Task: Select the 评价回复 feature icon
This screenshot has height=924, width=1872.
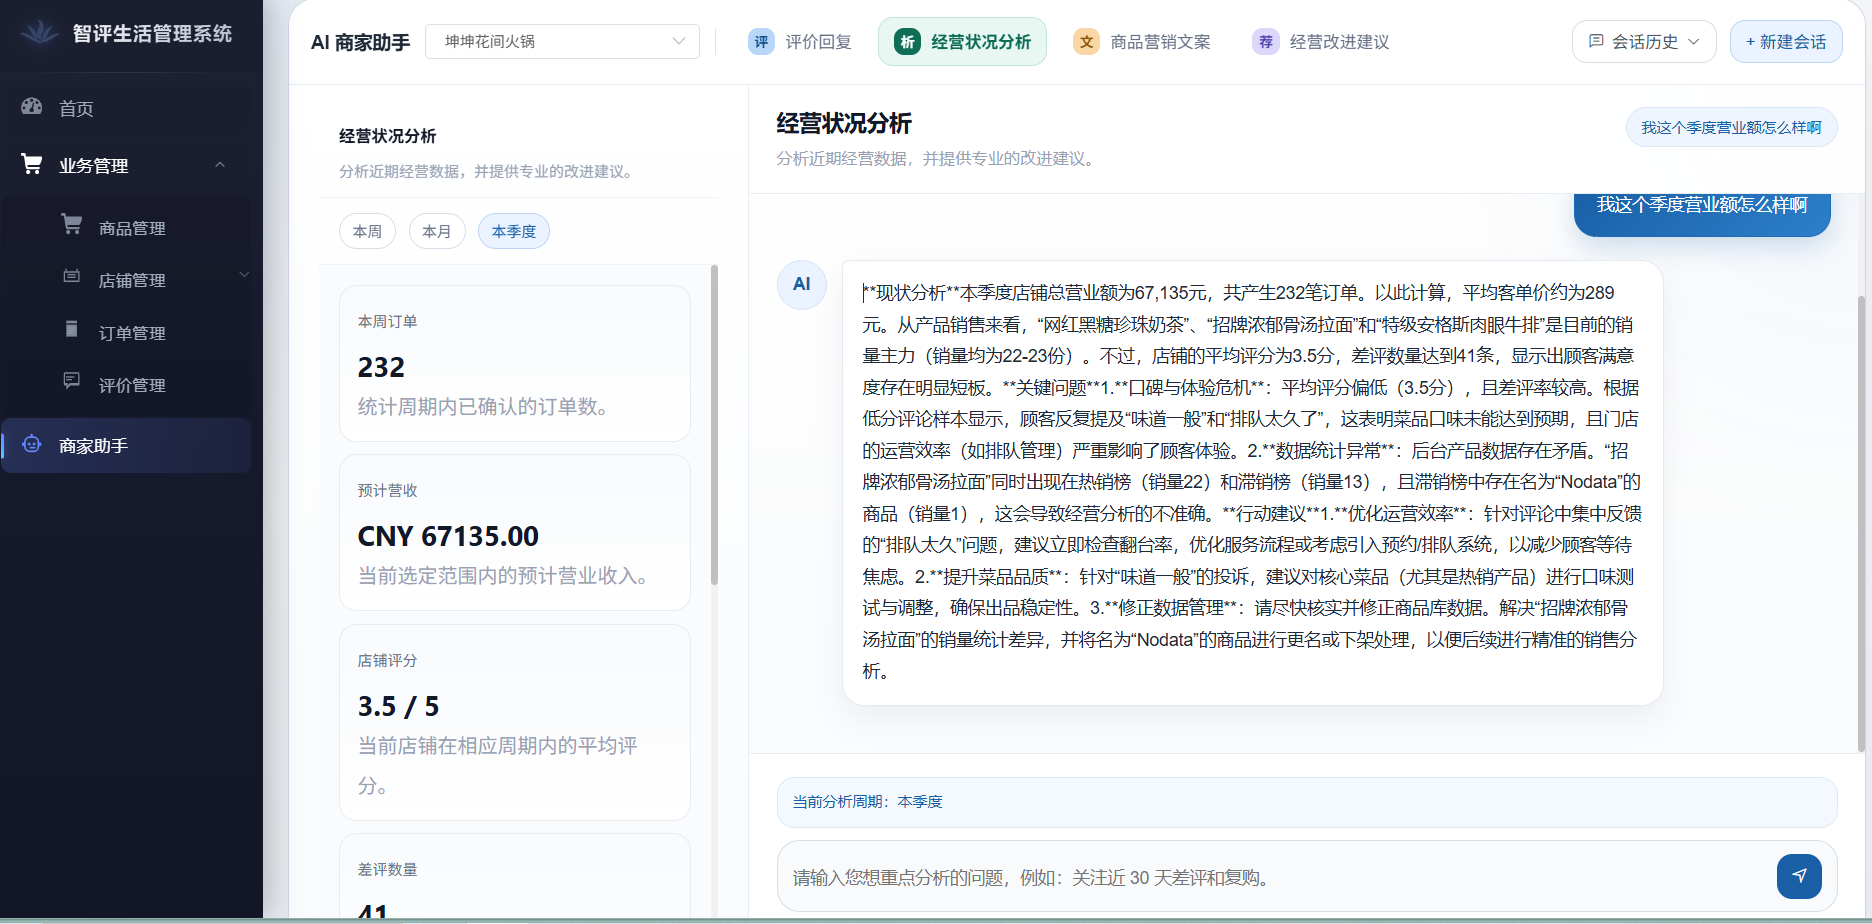Action: point(762,41)
